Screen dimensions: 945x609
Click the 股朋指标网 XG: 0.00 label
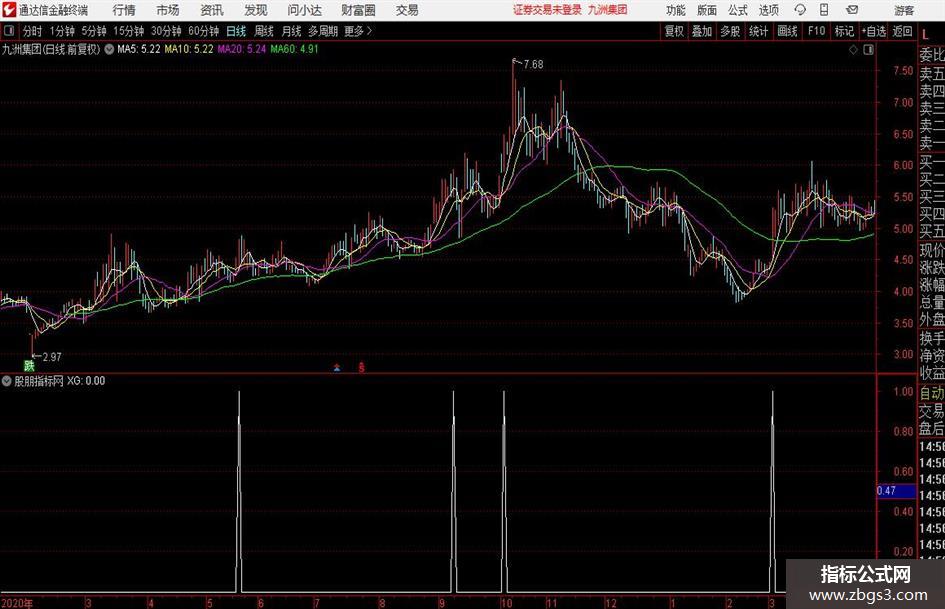(x=60, y=381)
